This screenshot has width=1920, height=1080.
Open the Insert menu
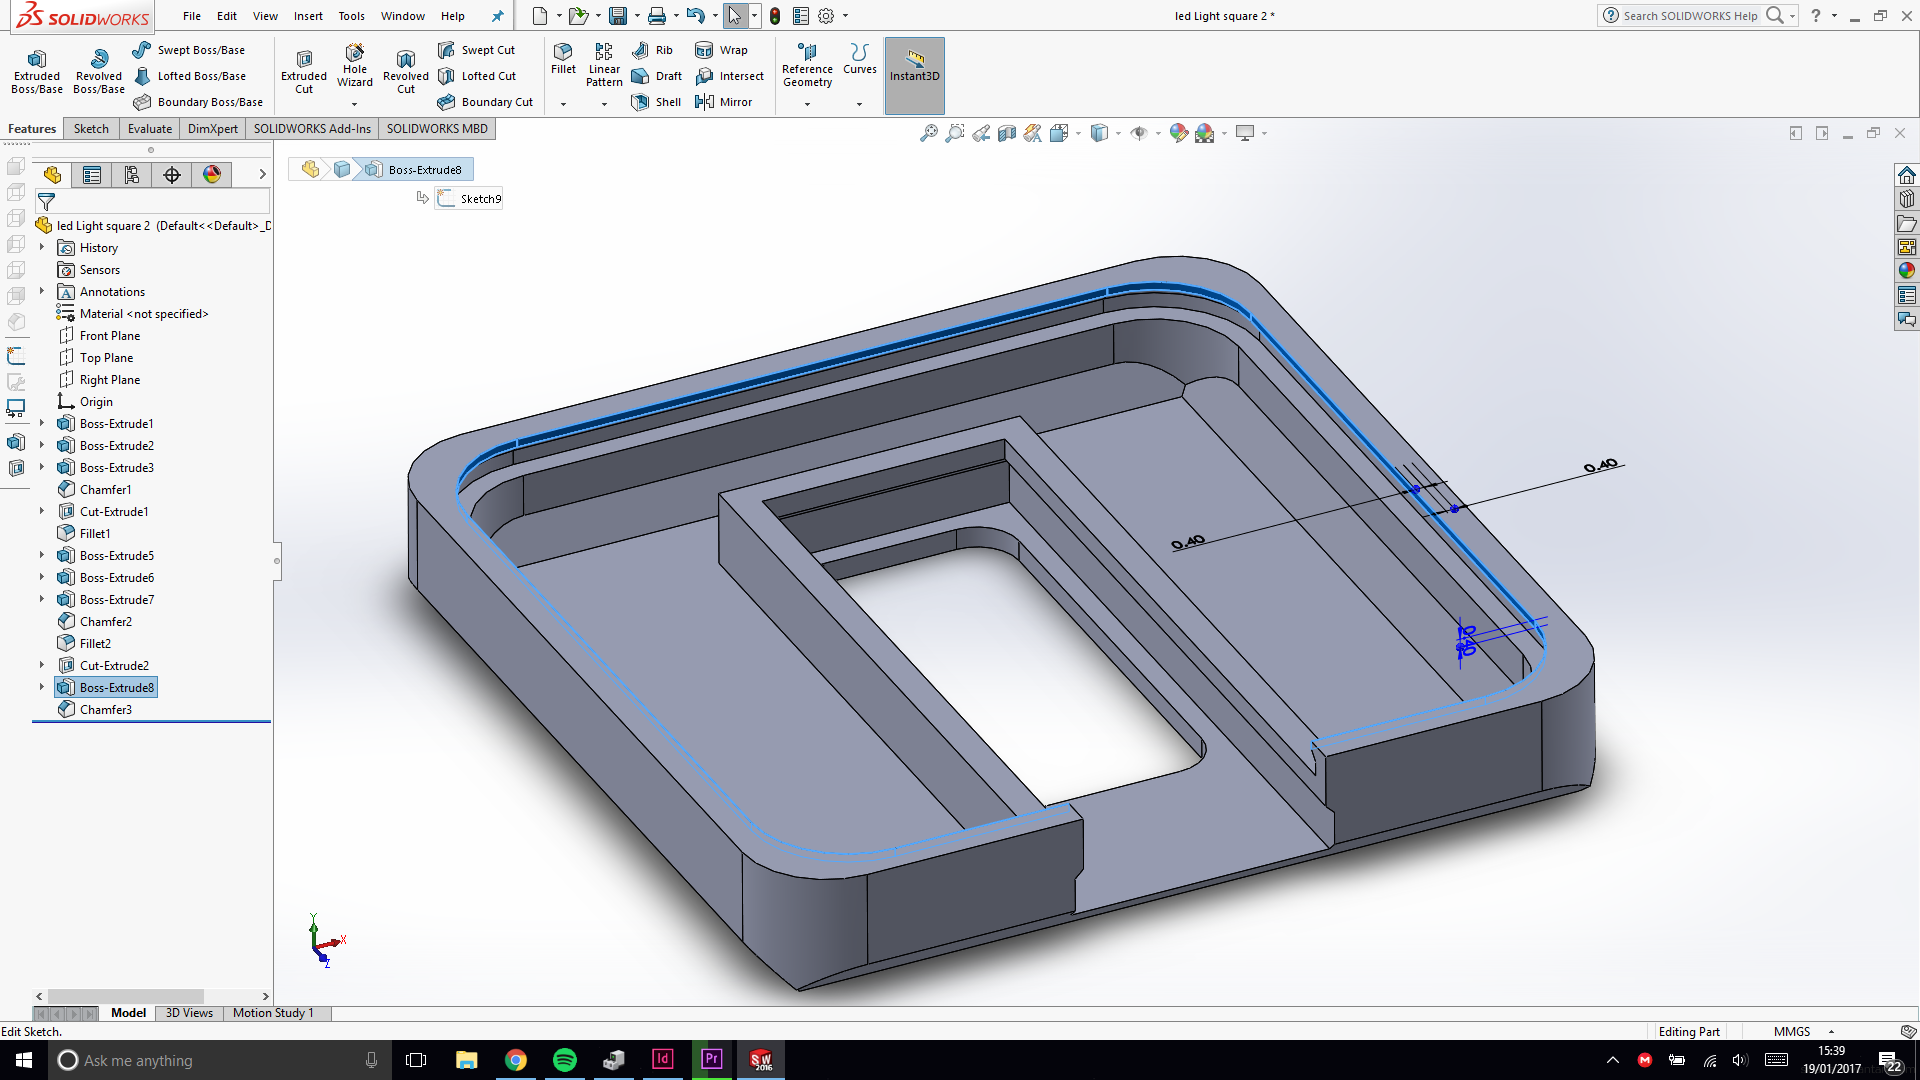point(308,16)
